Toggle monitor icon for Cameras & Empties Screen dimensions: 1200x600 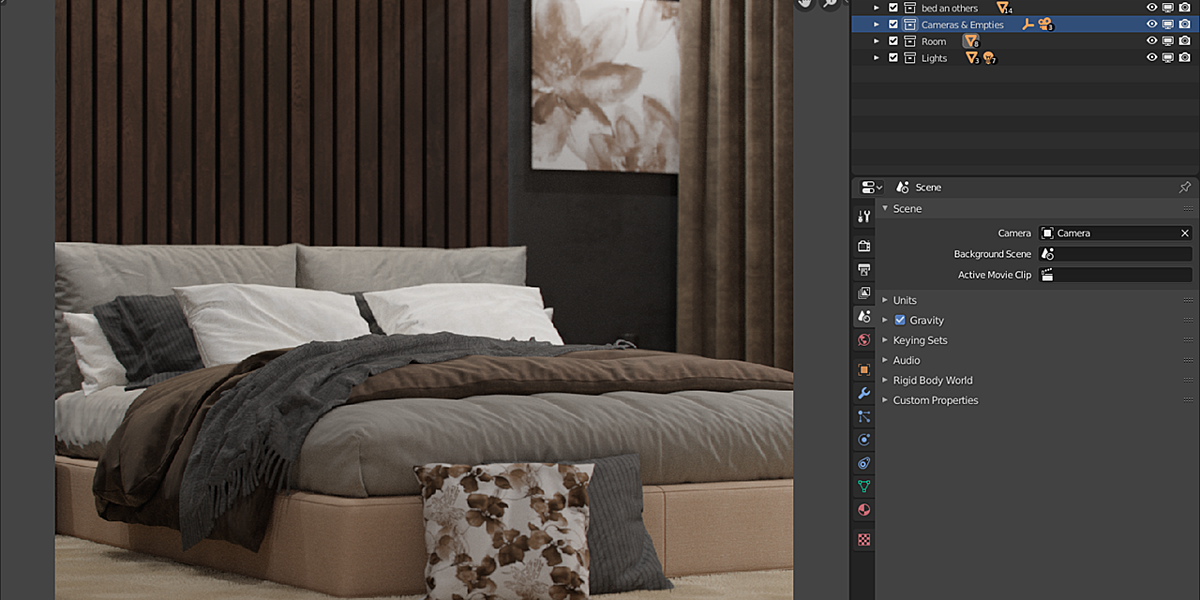1168,24
